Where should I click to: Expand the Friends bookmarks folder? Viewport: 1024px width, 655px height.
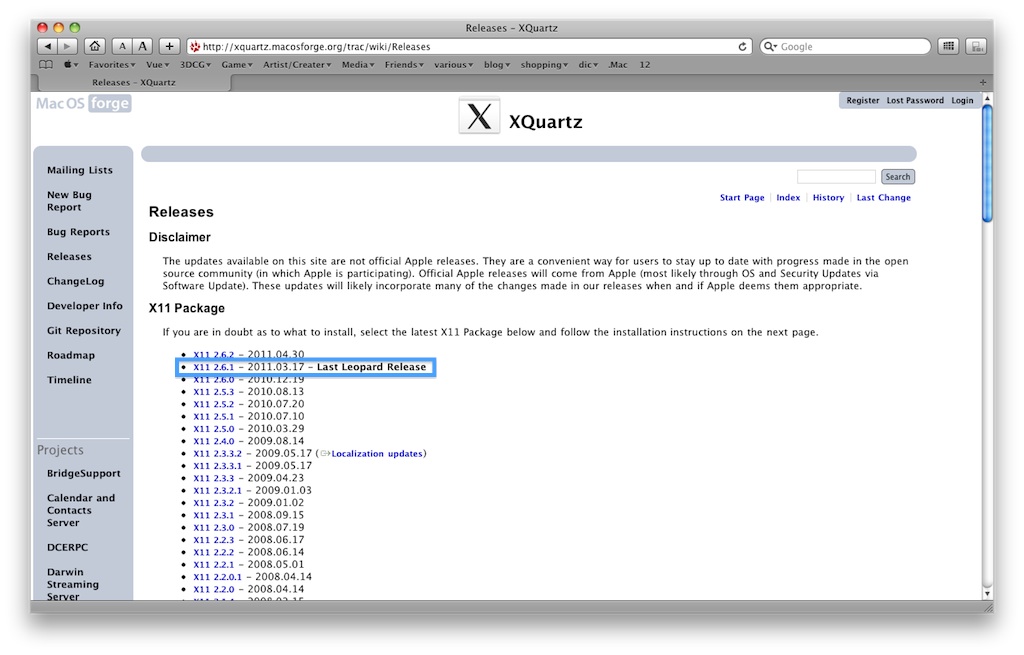click(x=403, y=64)
